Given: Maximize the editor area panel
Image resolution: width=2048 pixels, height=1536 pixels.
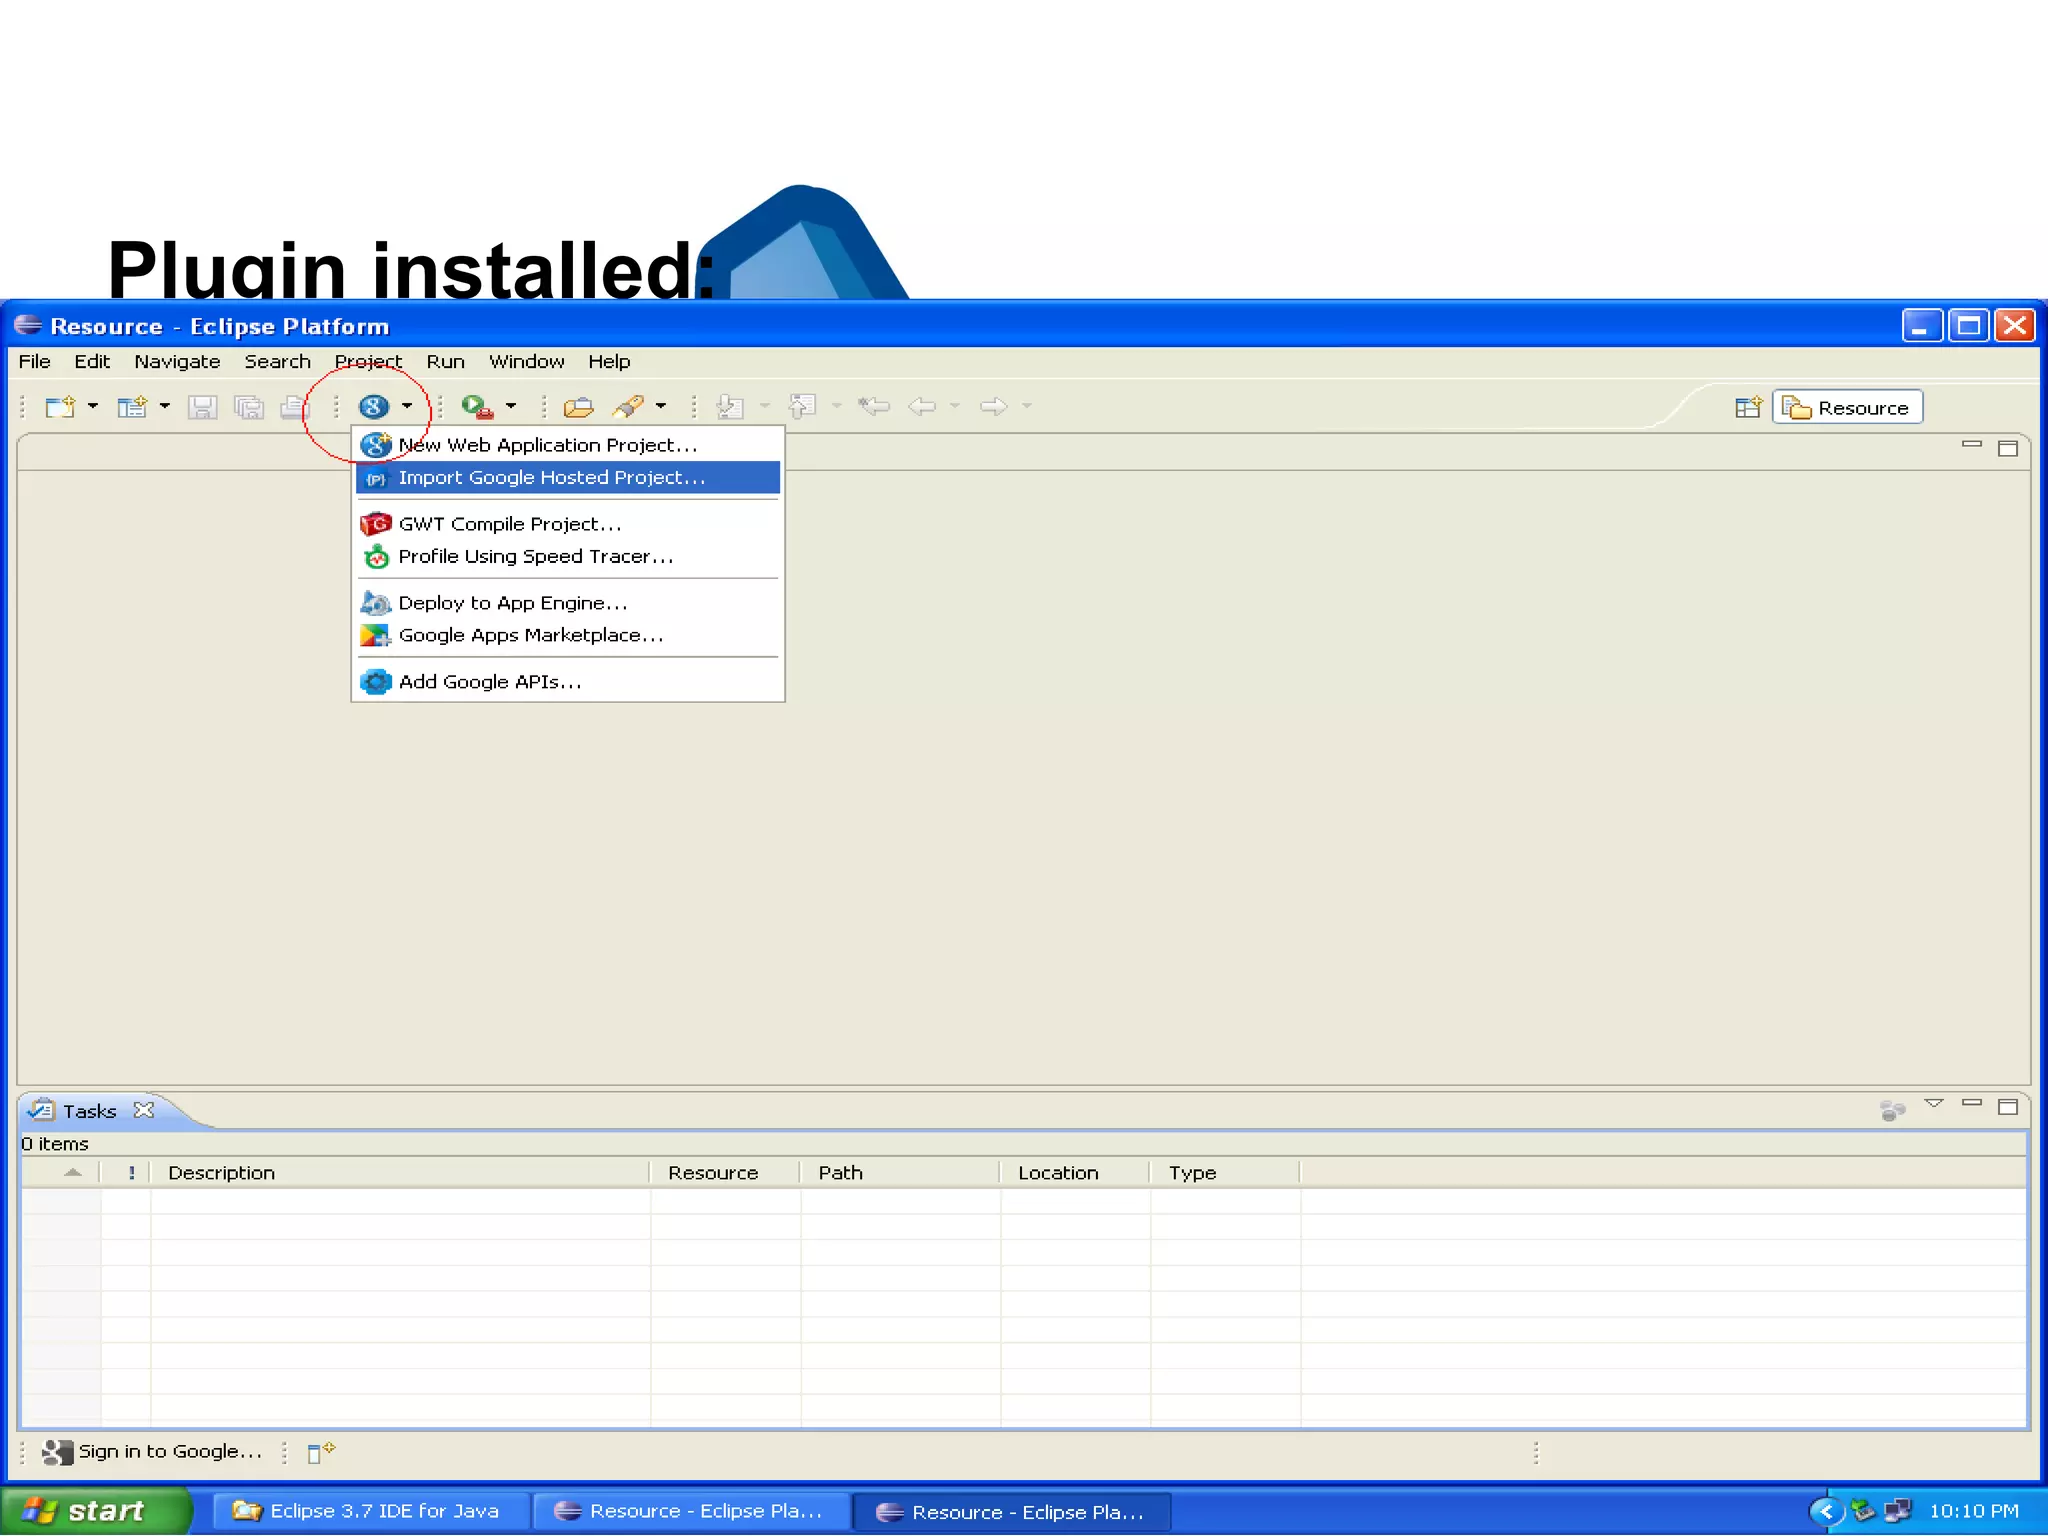Looking at the screenshot, I should (2007, 448).
